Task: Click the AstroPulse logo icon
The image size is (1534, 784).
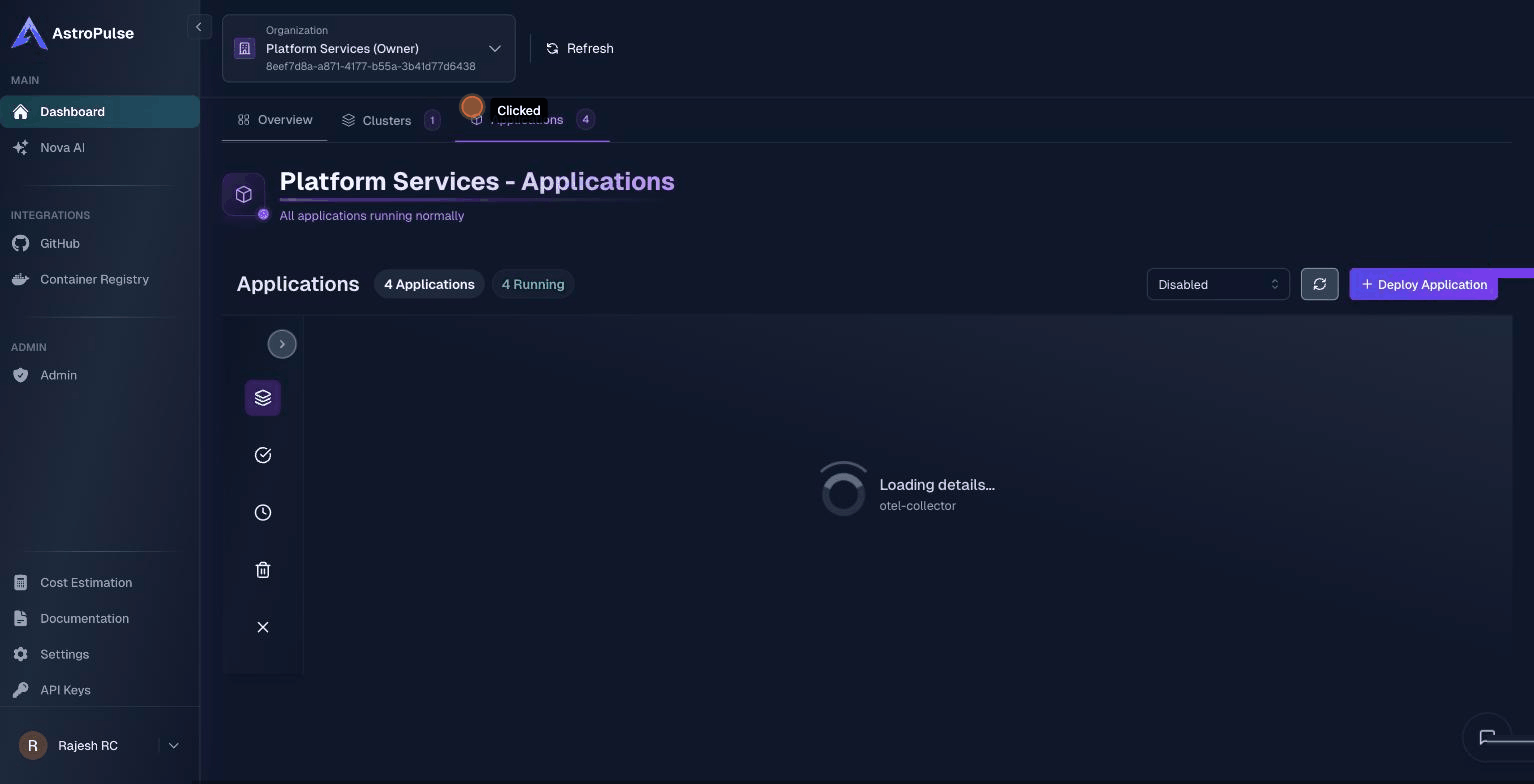Action: 29,33
